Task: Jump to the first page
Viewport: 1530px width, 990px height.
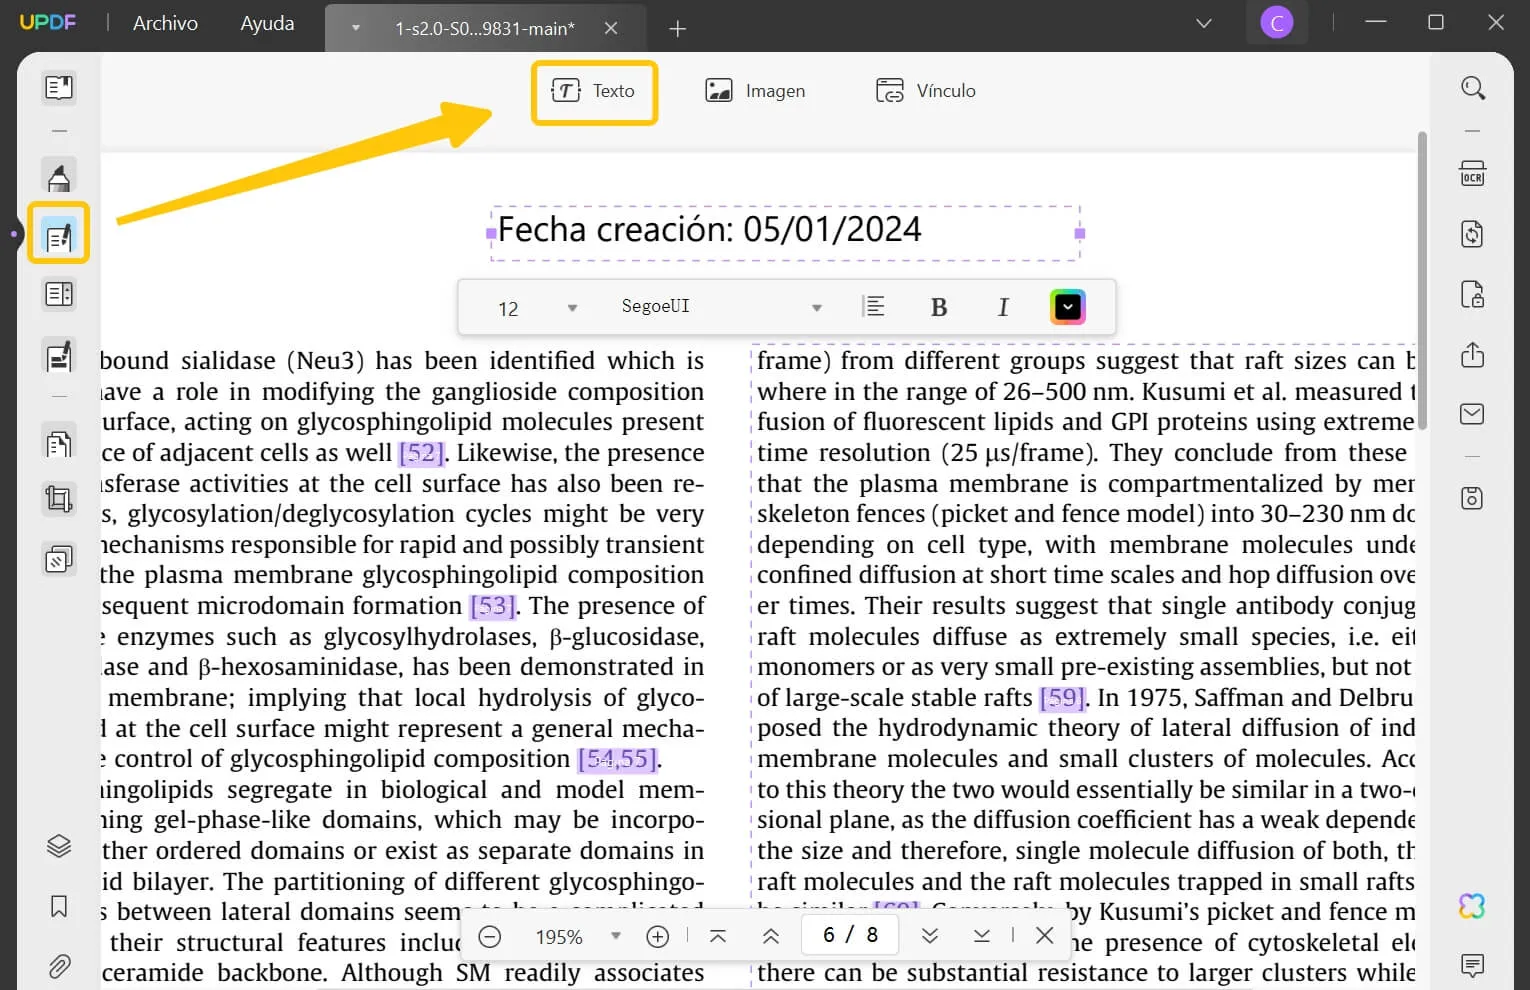Action: [718, 936]
